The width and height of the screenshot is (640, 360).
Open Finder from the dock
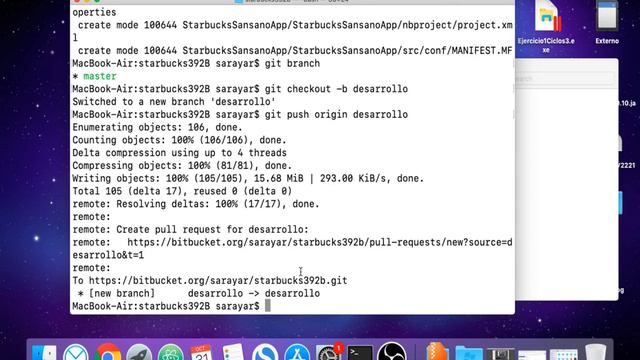pos(44,352)
